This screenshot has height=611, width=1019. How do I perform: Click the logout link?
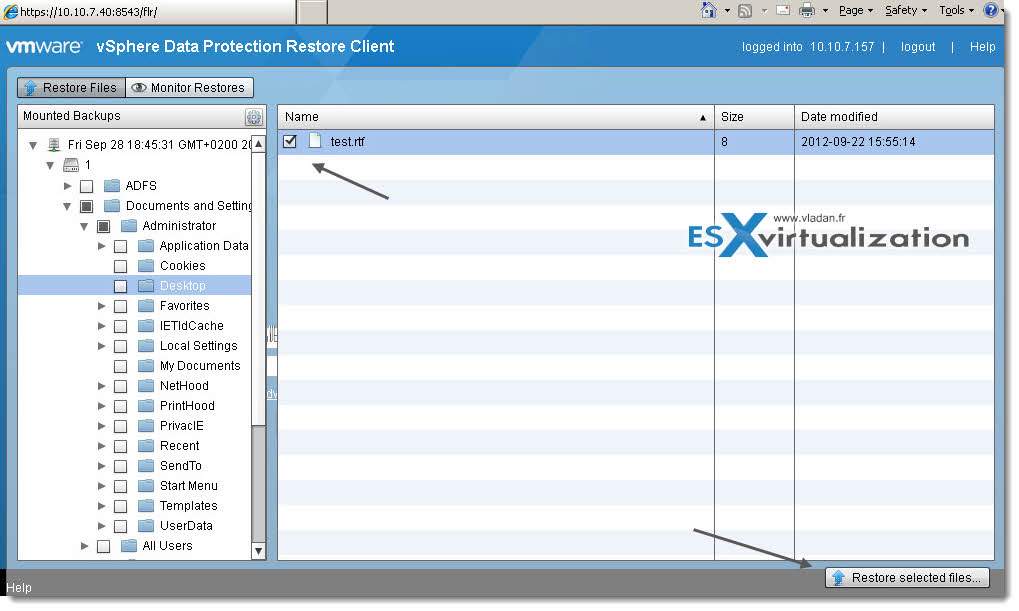[x=918, y=47]
